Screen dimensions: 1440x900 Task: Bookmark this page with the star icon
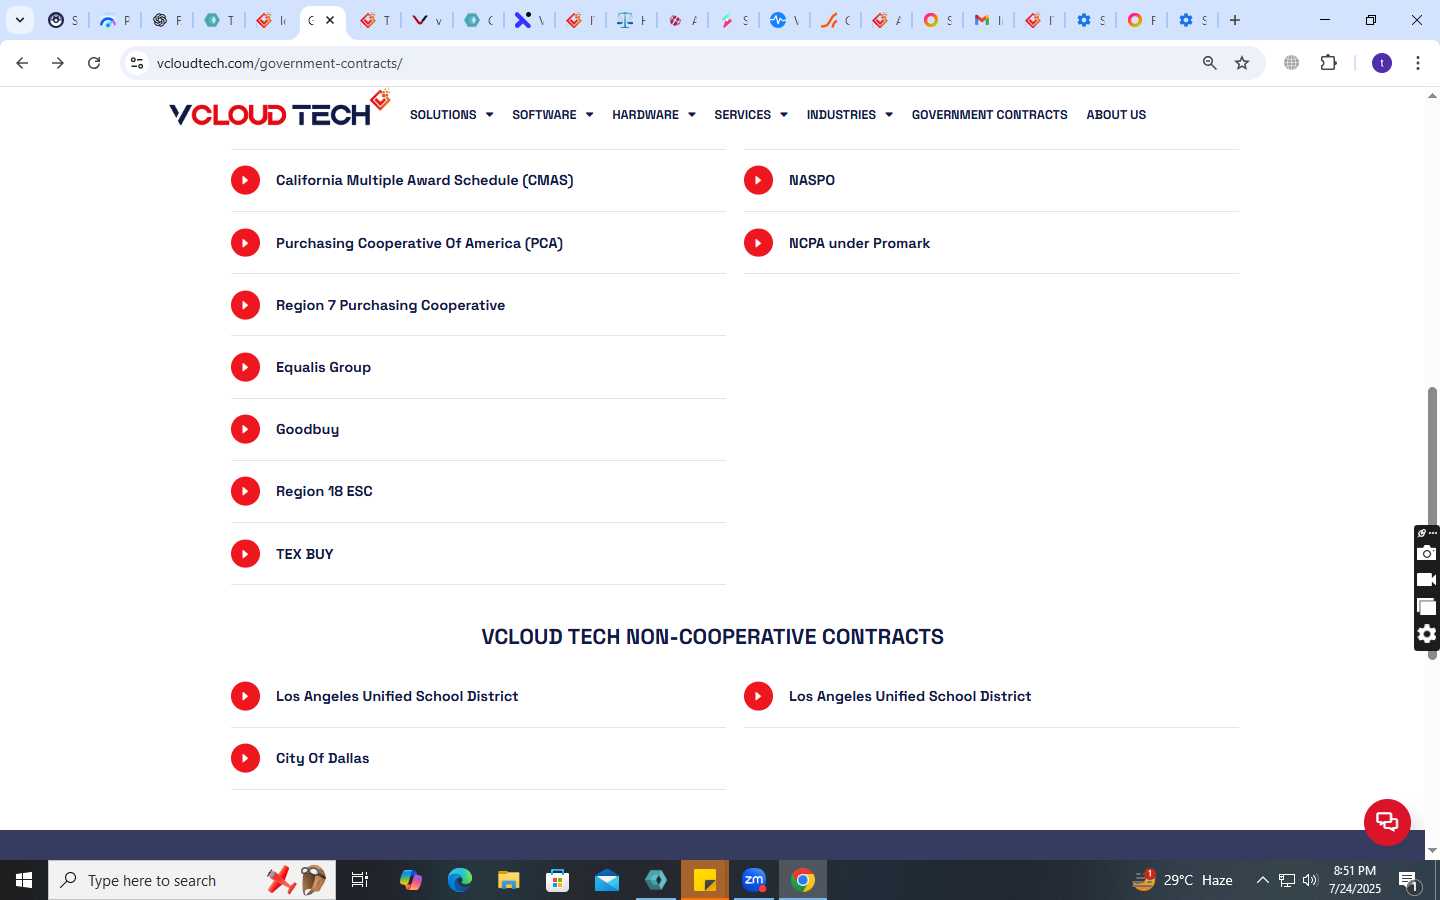click(1242, 63)
